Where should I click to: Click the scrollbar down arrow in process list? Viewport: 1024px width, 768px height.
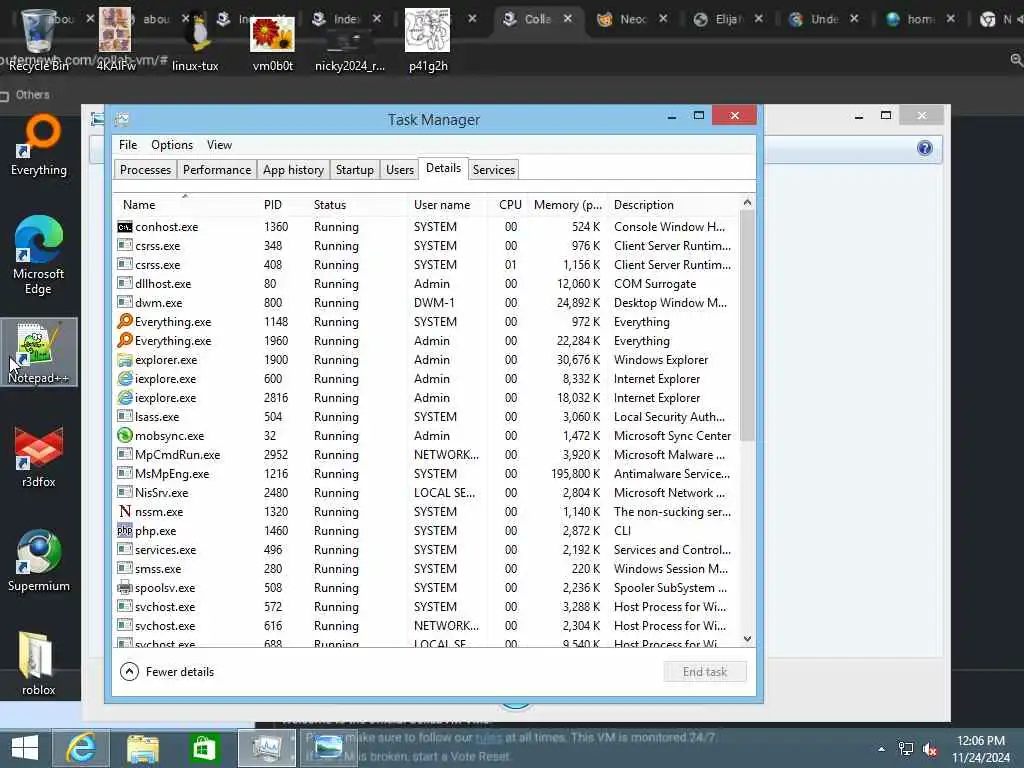point(747,639)
